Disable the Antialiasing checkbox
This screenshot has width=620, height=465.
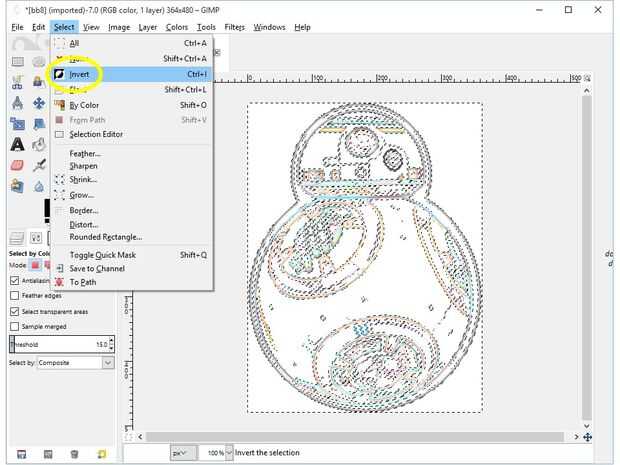tap(15, 280)
